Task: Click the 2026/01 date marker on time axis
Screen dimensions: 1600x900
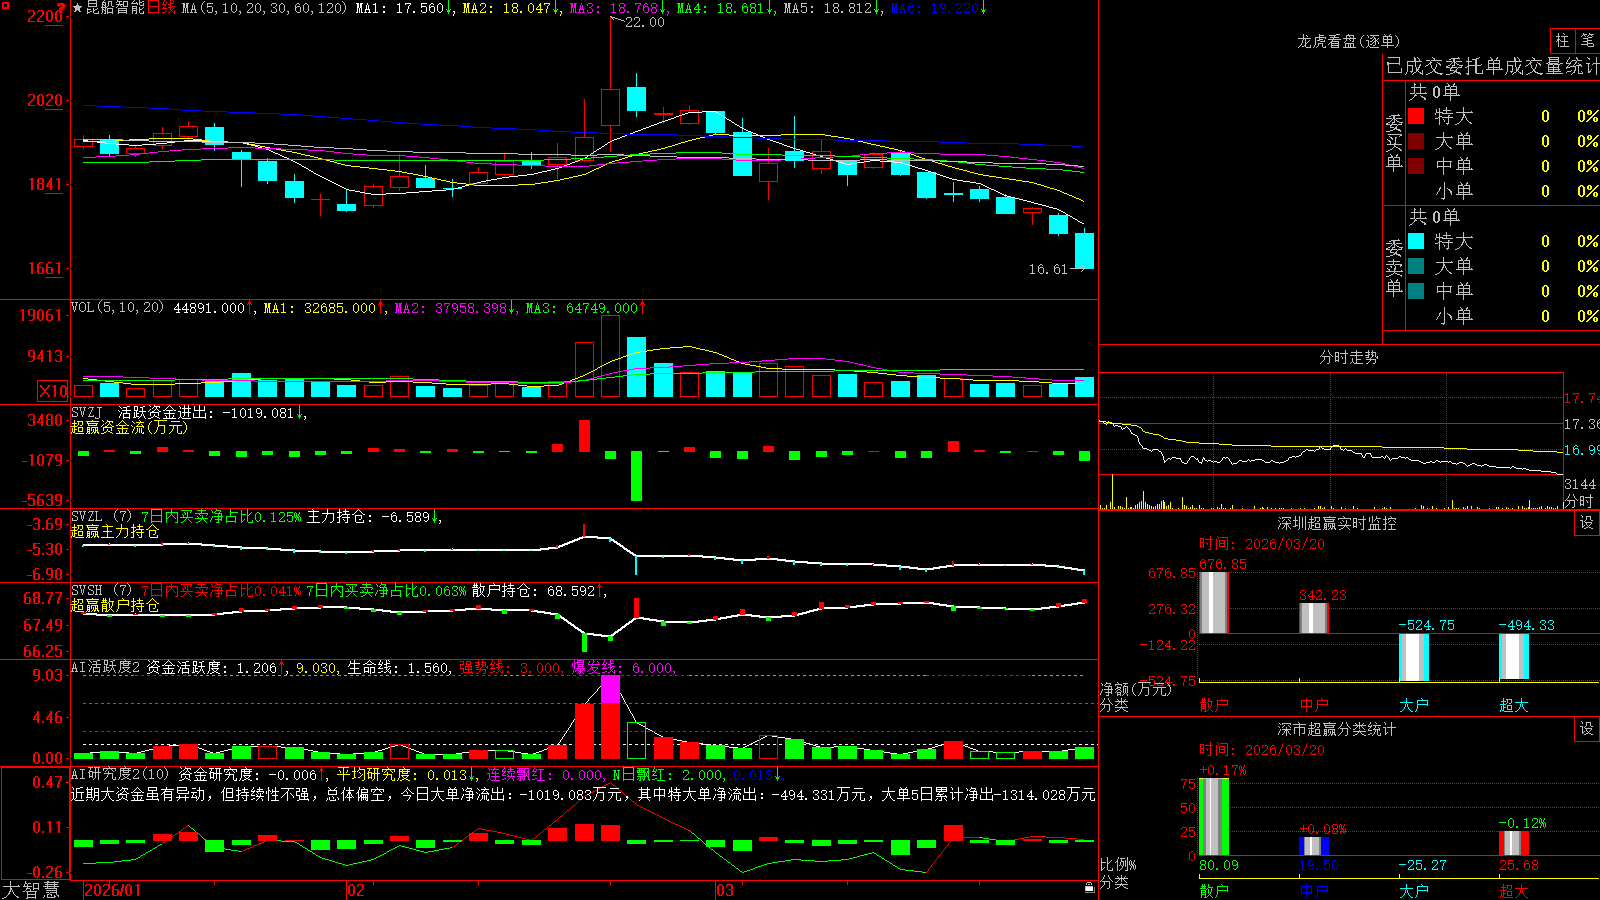Action: 113,890
